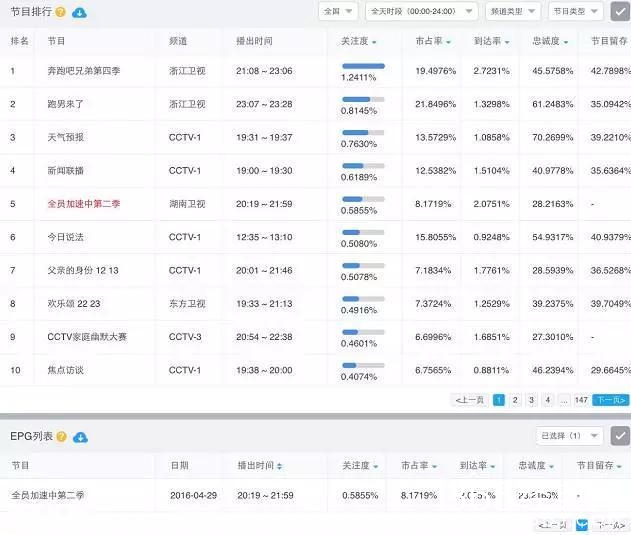The width and height of the screenshot is (631, 535).
Task: Download the EPG列表 data via cloud icon
Action: point(80,437)
